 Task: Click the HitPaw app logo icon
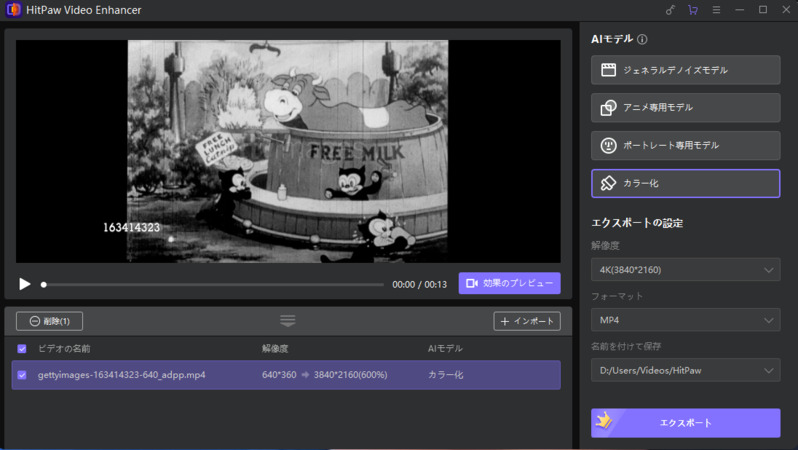click(x=13, y=10)
